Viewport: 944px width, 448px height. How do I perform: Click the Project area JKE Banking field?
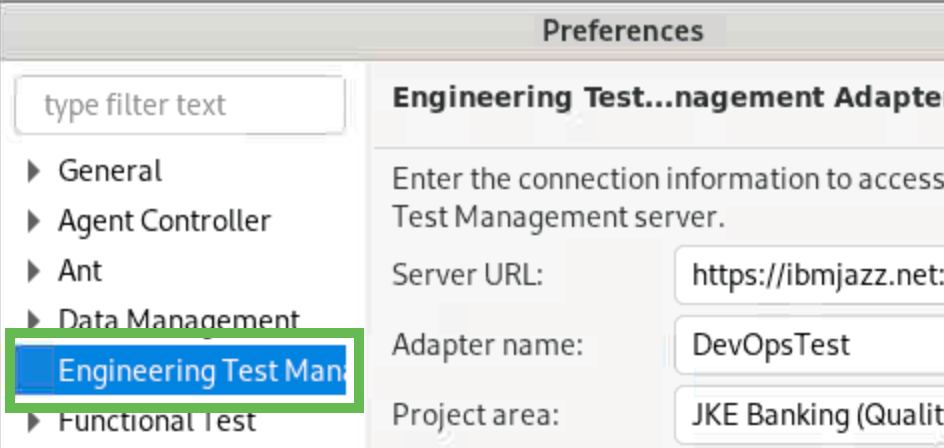pos(810,415)
